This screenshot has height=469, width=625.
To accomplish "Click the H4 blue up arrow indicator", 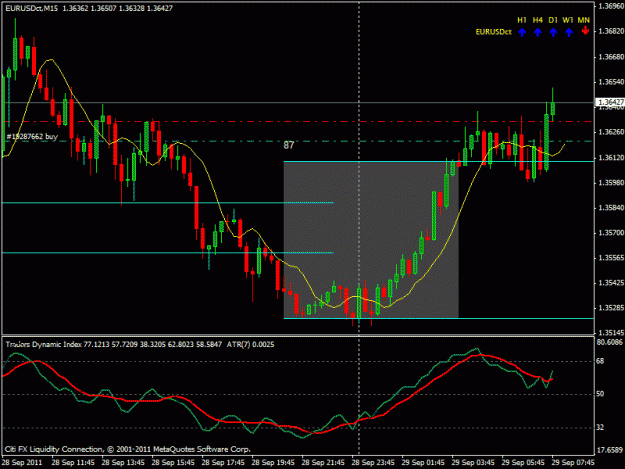I will [538, 32].
